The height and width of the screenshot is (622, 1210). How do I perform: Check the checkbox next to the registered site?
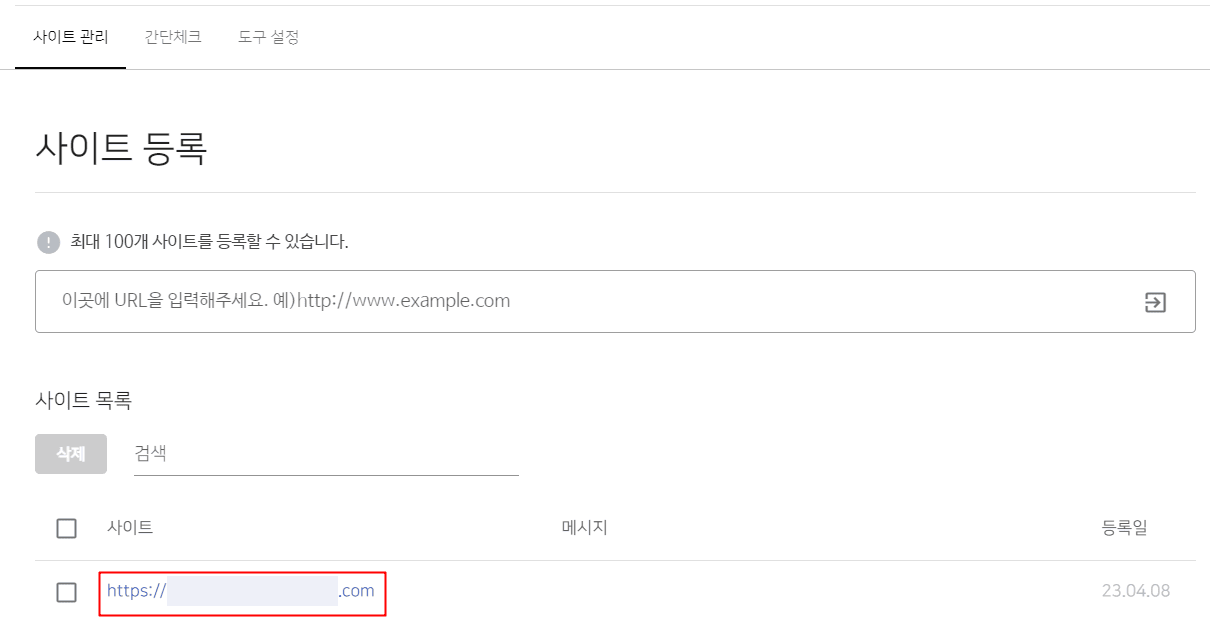(x=66, y=591)
